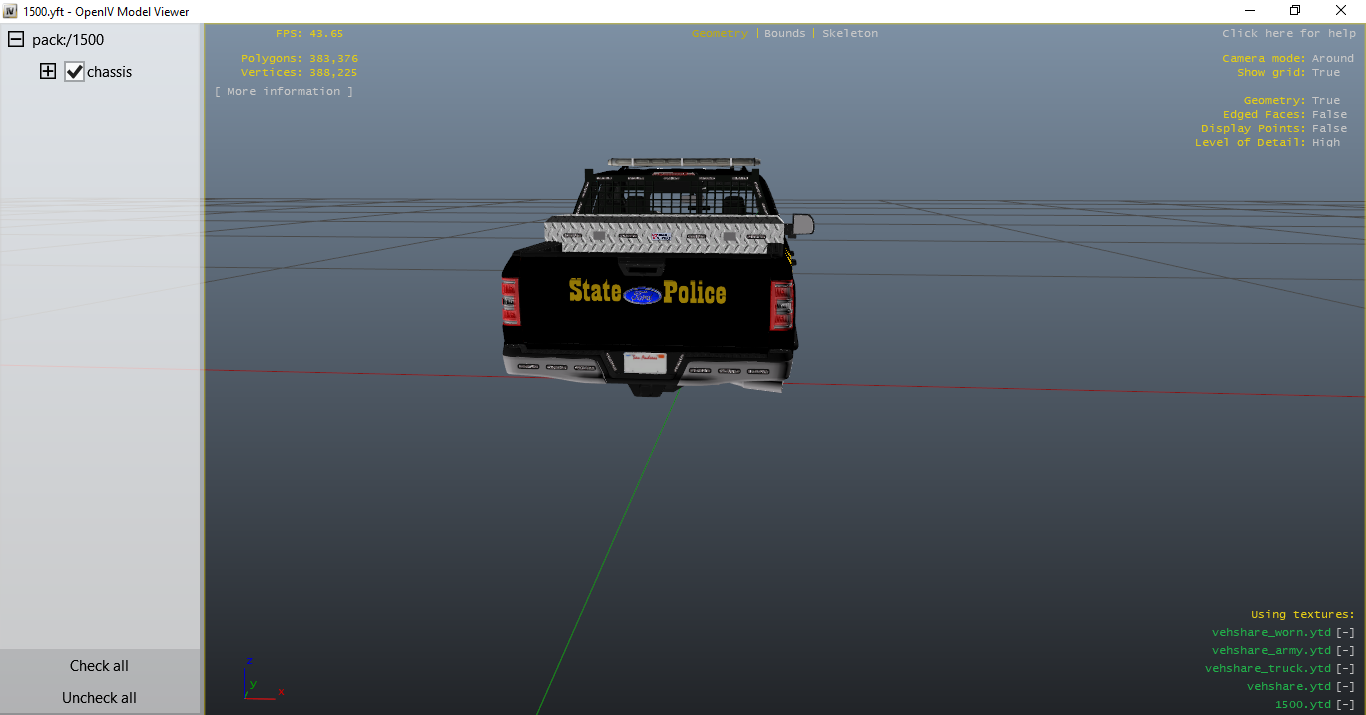The image size is (1366, 715).
Task: Uncheck the chassis visibility checkbox
Action: click(x=74, y=72)
